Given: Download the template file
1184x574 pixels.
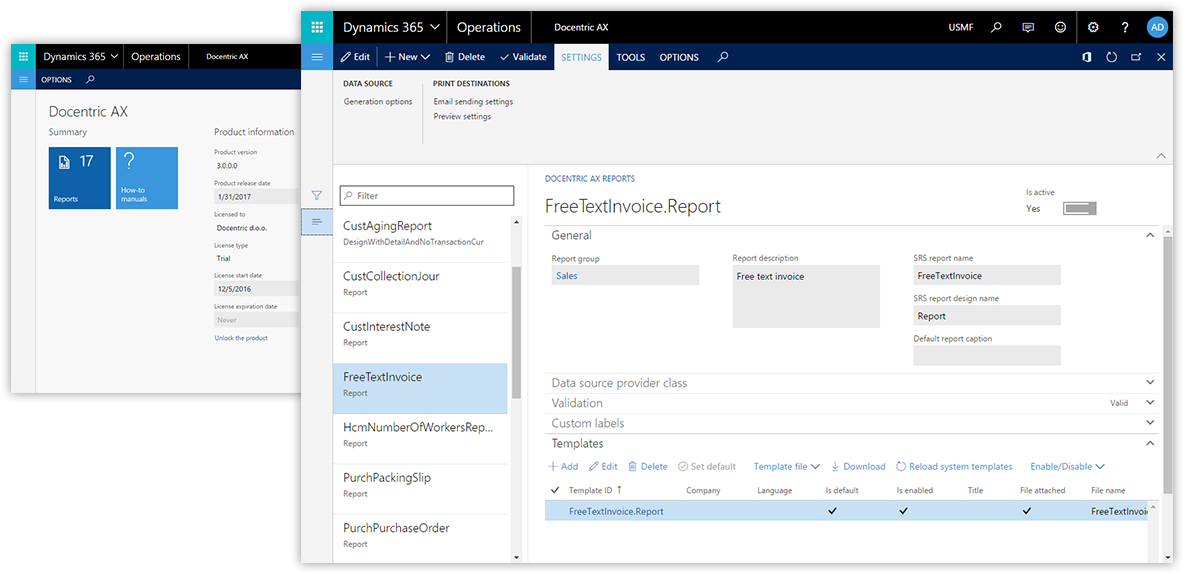Looking at the screenshot, I should point(858,467).
